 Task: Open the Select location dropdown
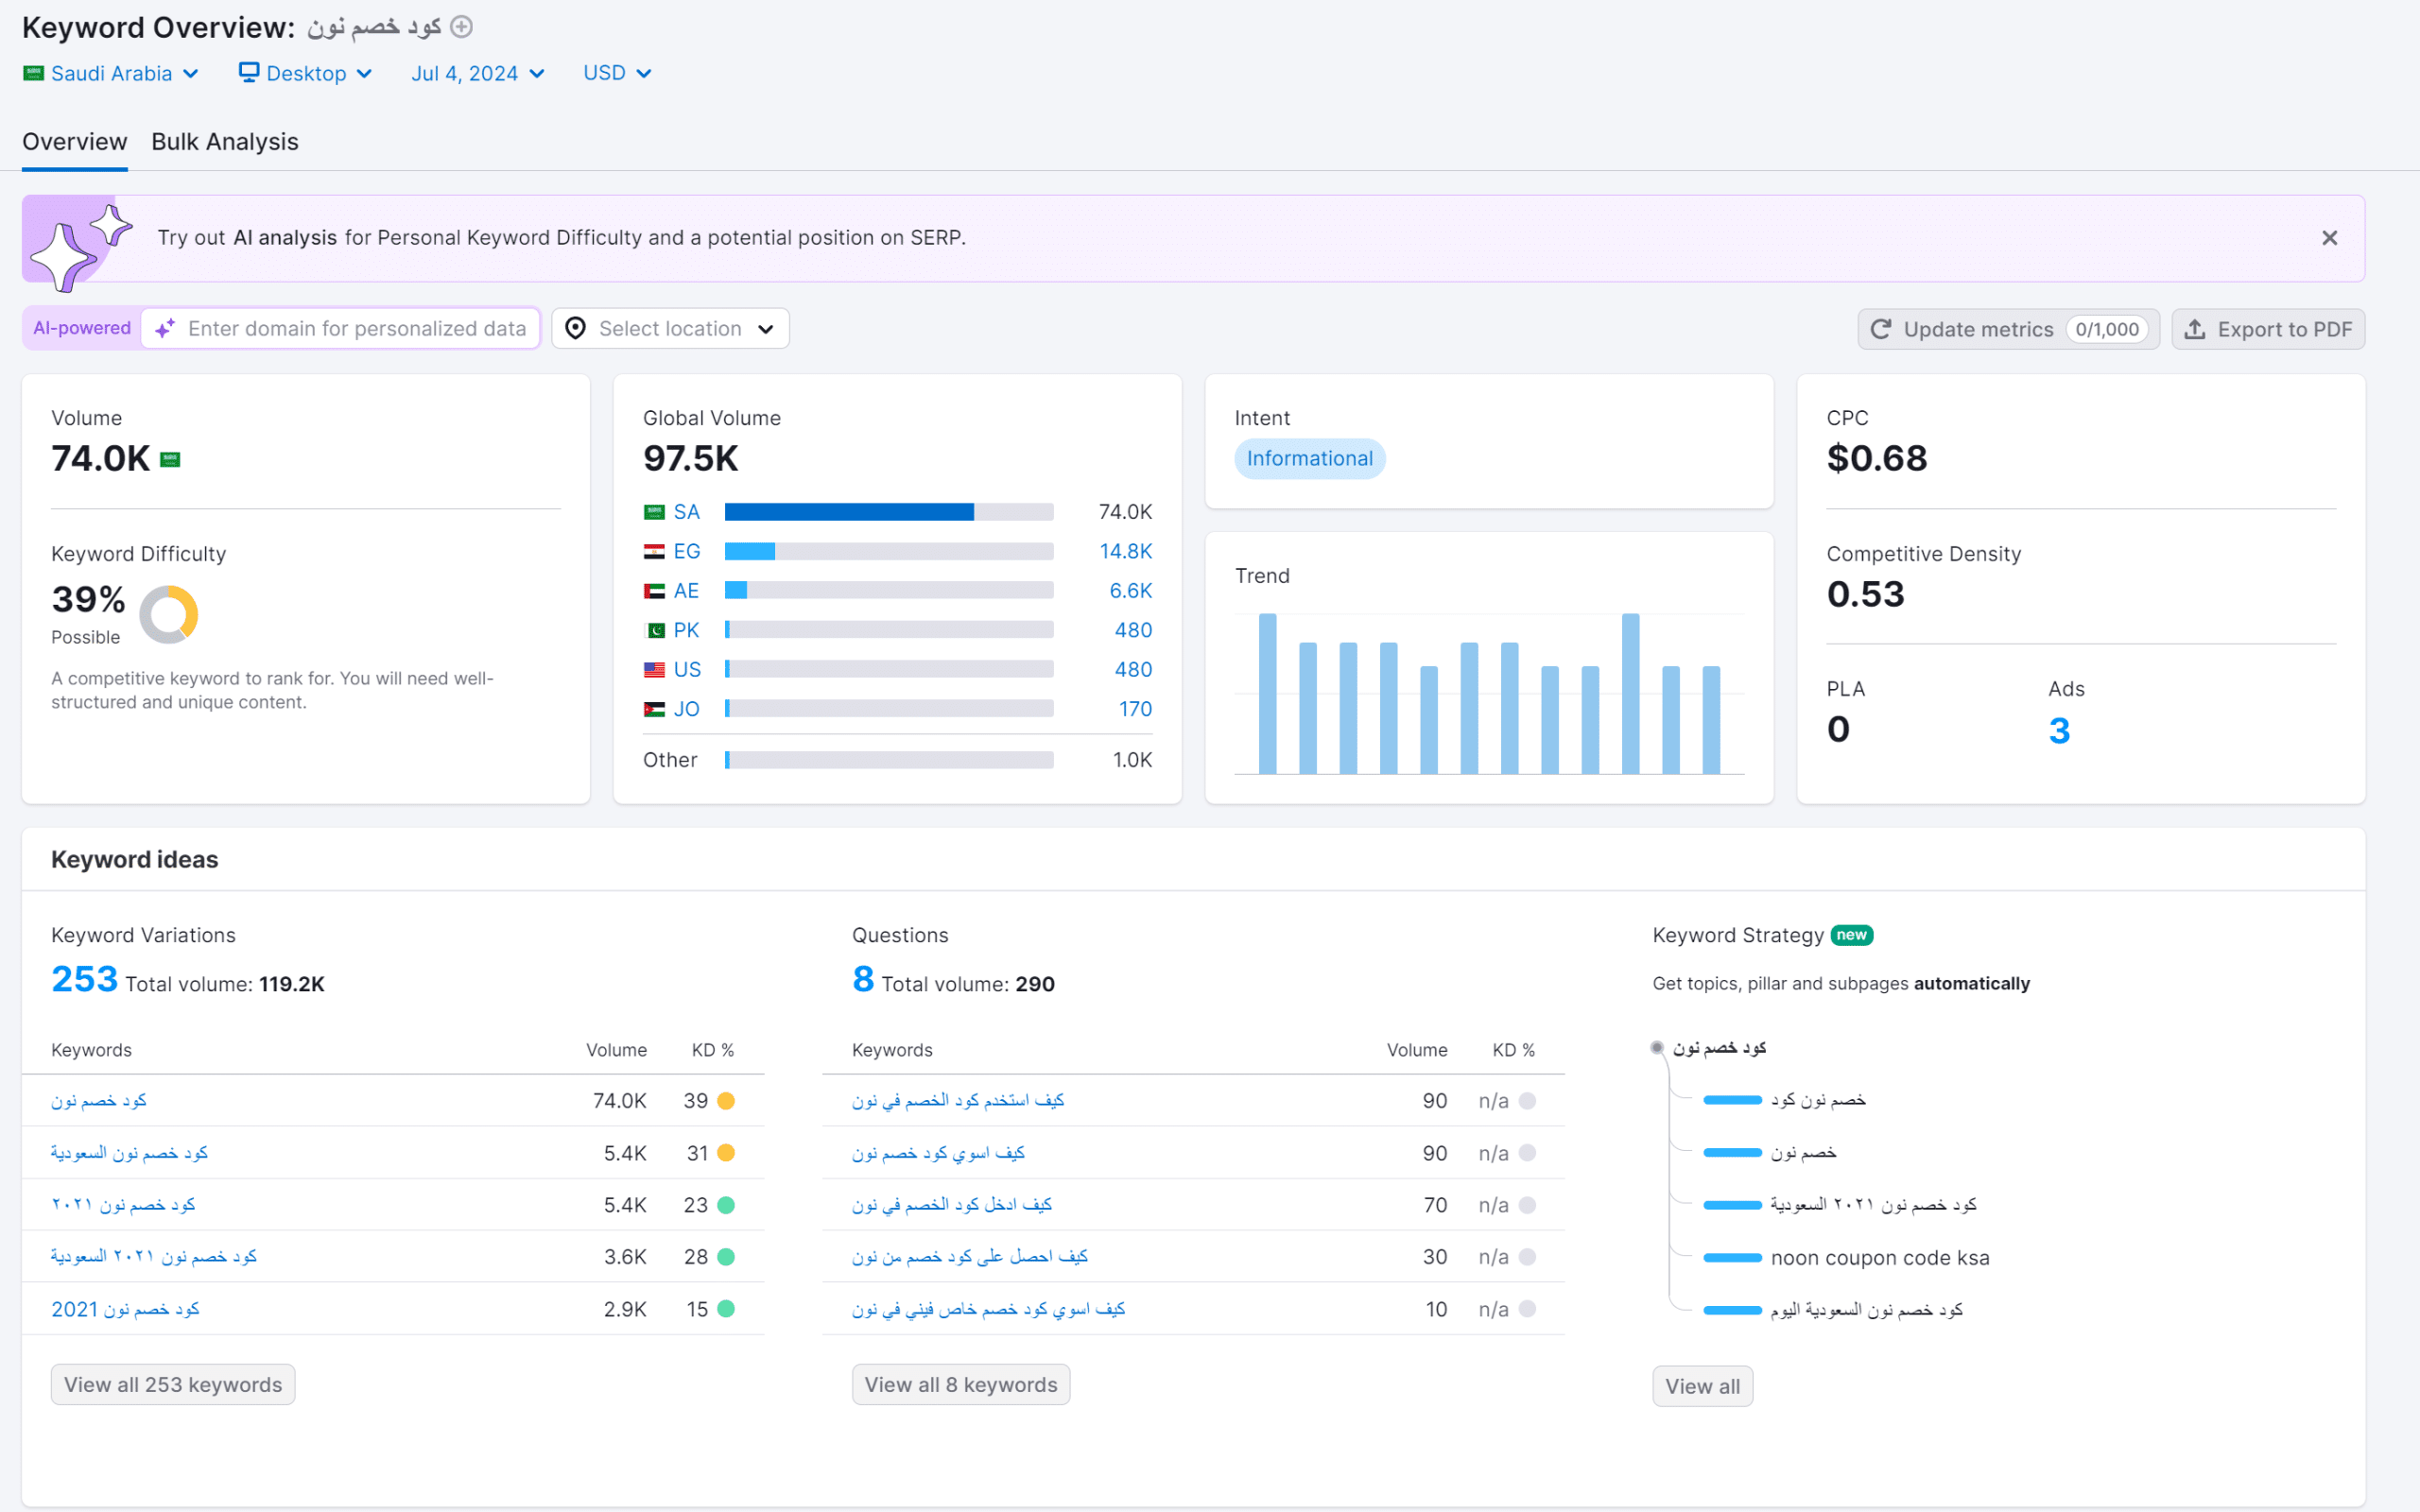(670, 328)
